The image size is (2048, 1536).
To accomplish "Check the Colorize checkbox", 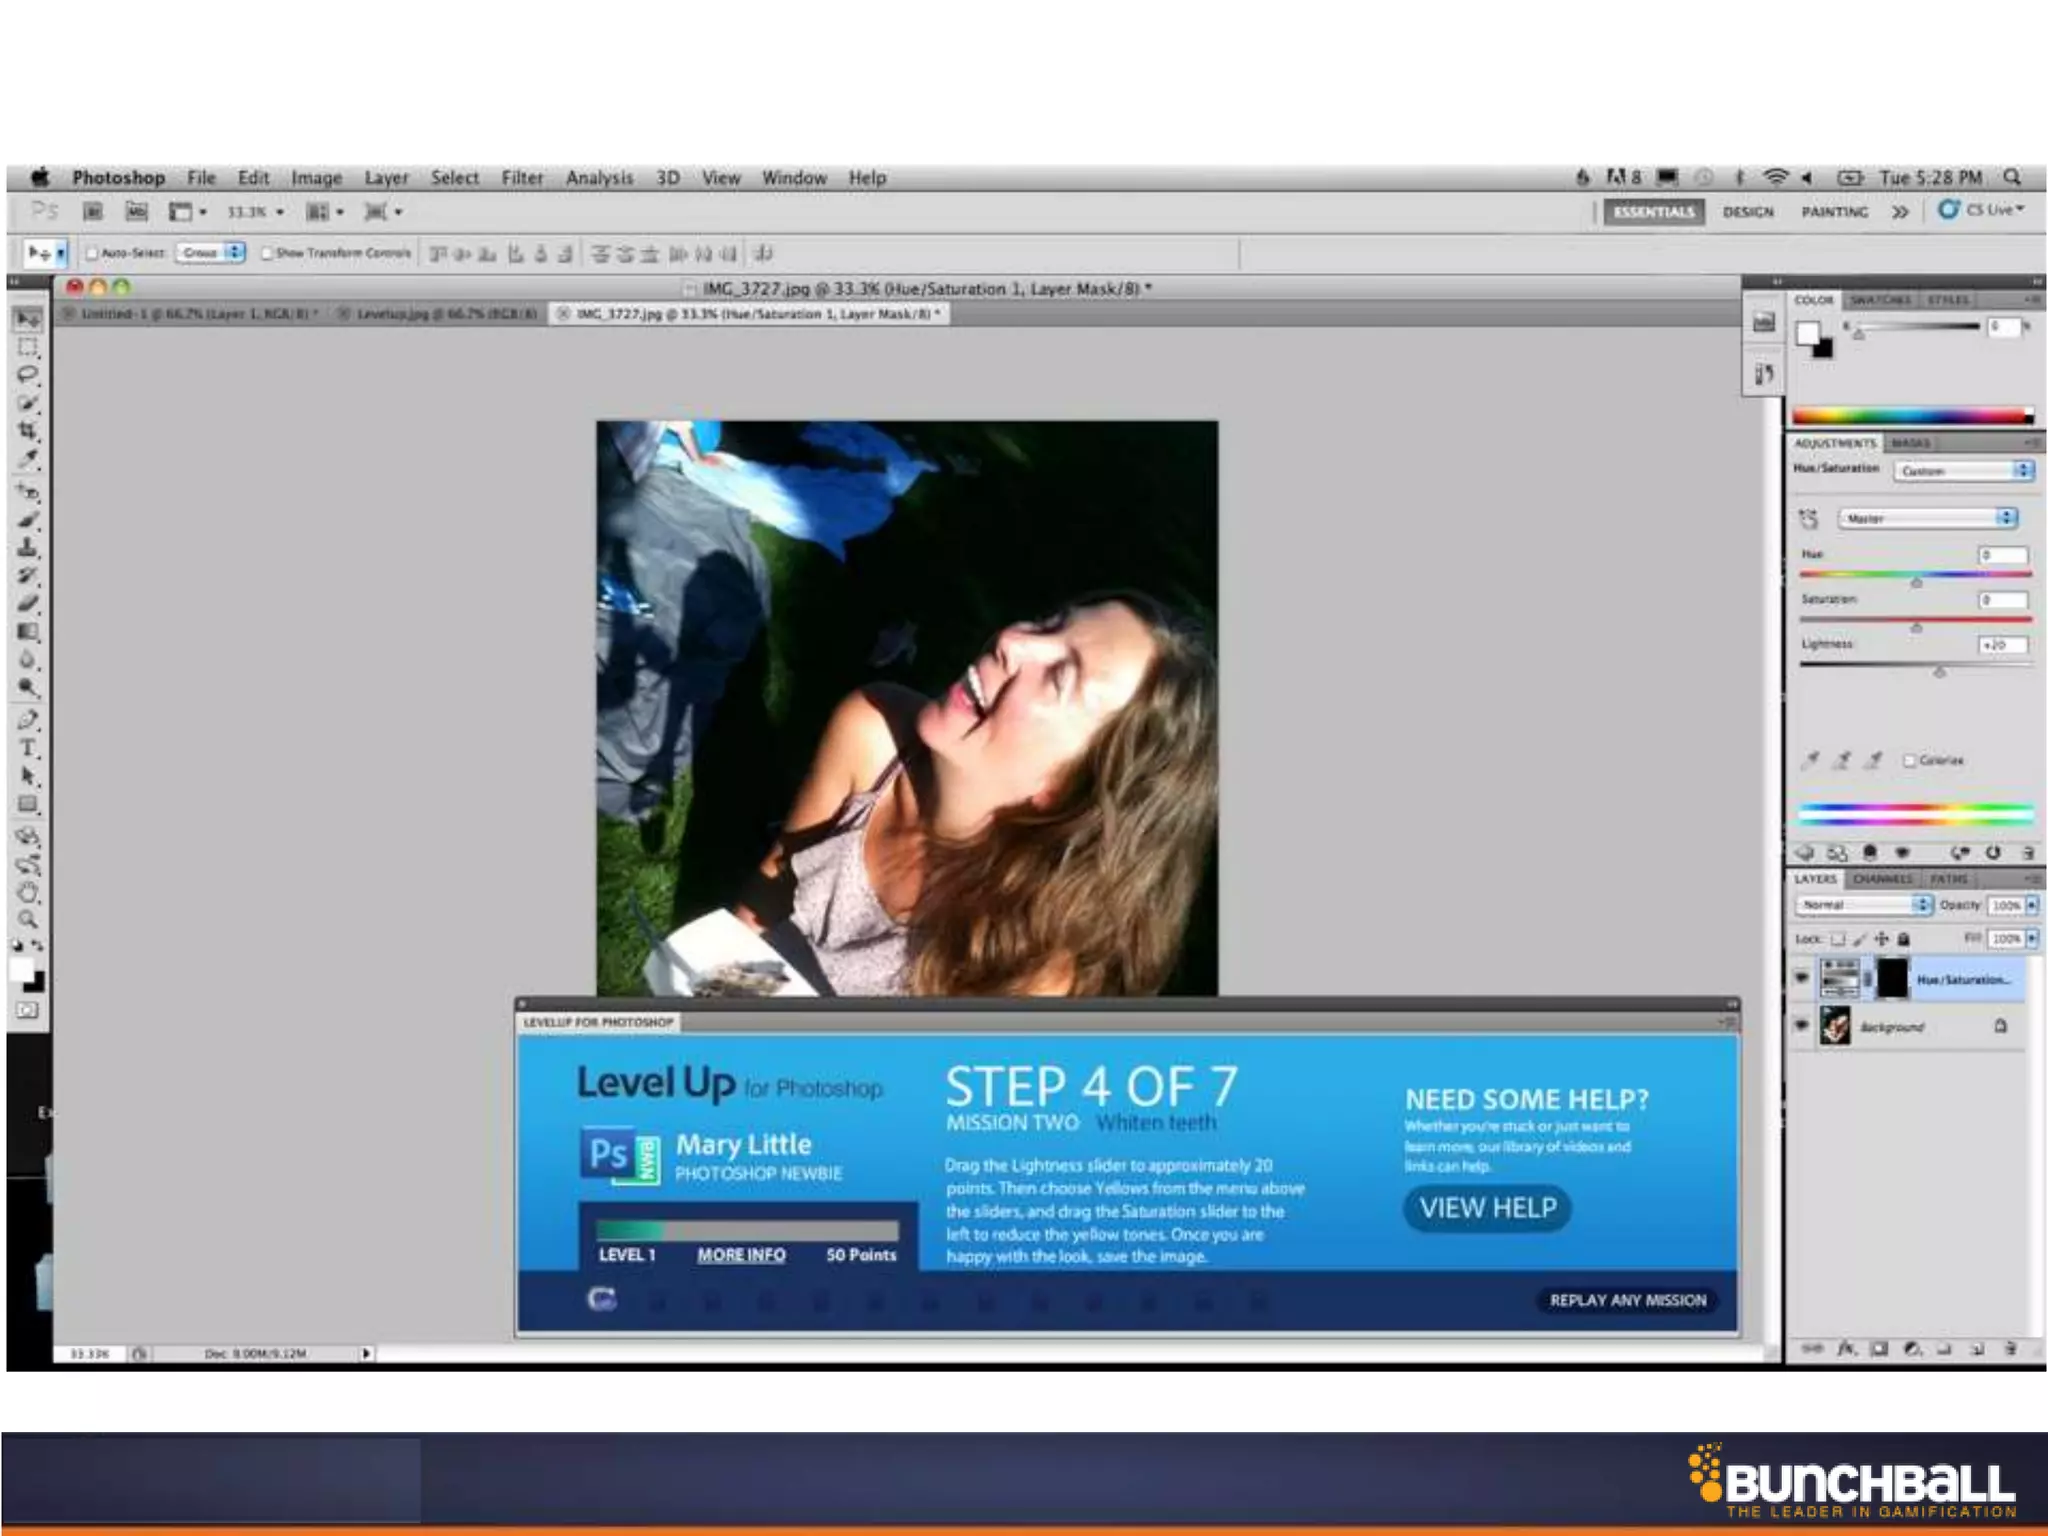I will click(1909, 761).
